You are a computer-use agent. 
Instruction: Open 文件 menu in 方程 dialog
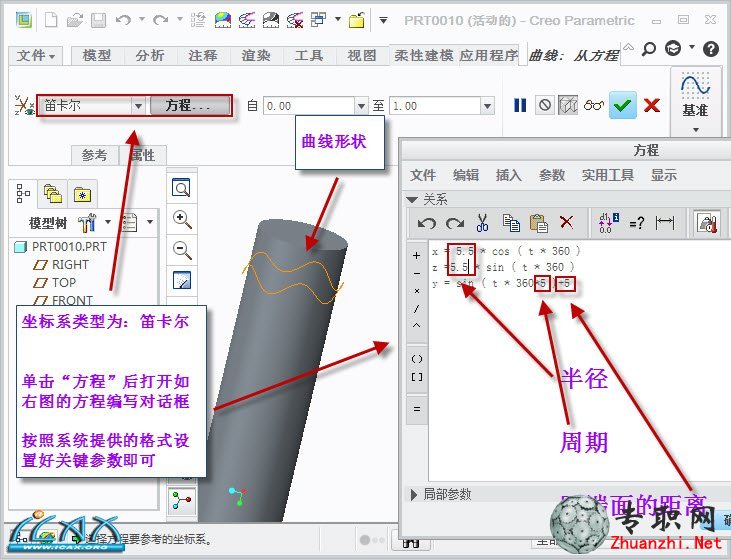423,175
